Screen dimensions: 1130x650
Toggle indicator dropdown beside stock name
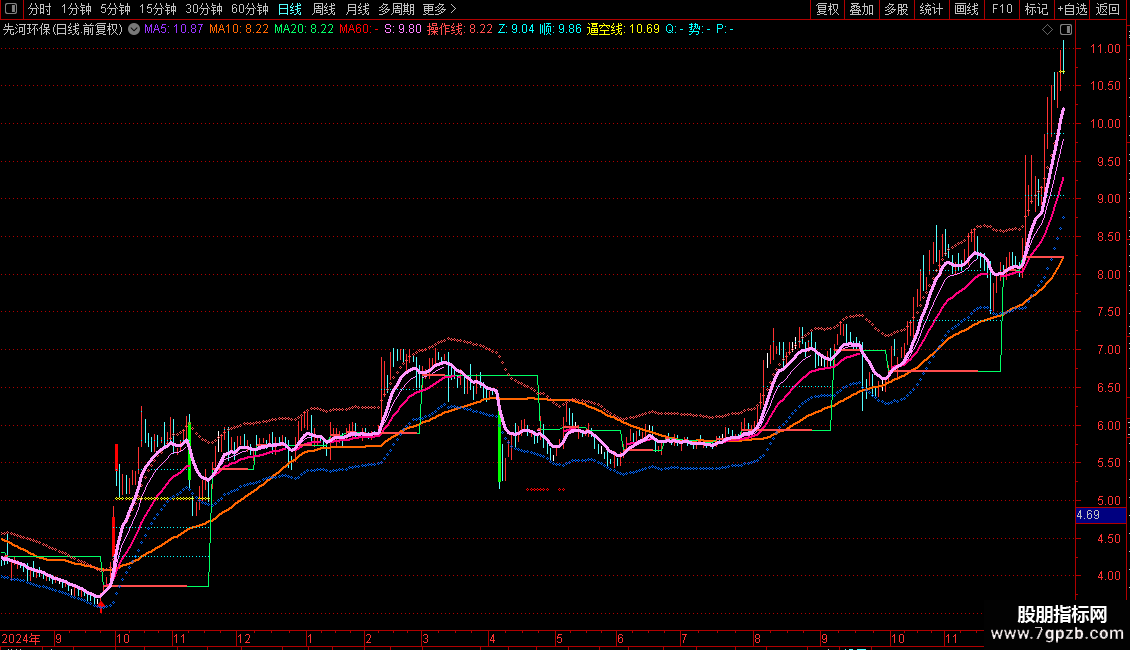click(x=134, y=30)
